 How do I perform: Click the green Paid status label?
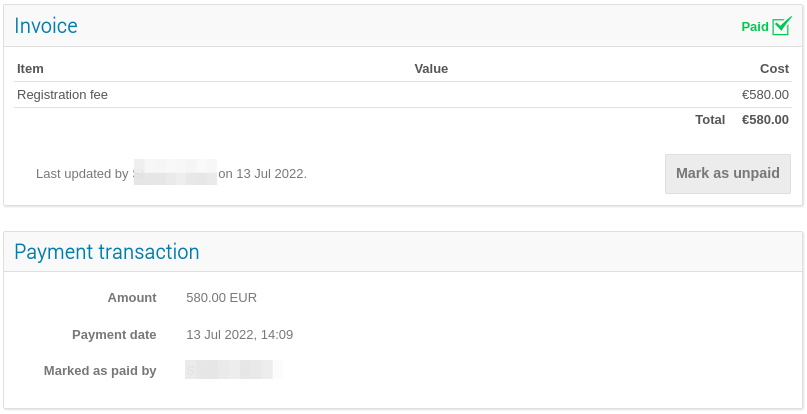coord(754,27)
